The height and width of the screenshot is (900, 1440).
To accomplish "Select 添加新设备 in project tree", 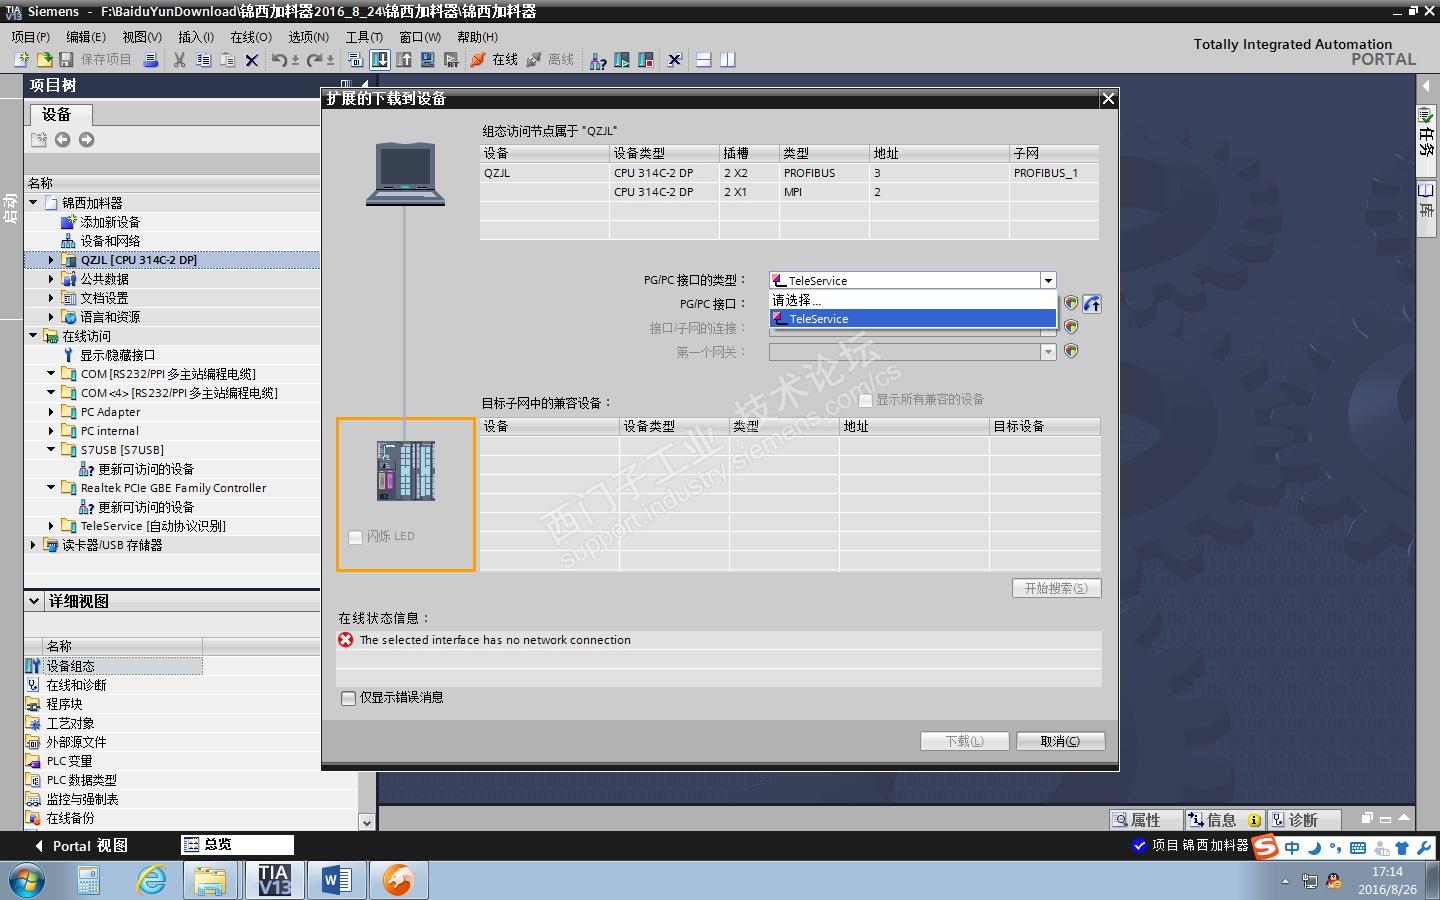I will point(110,222).
